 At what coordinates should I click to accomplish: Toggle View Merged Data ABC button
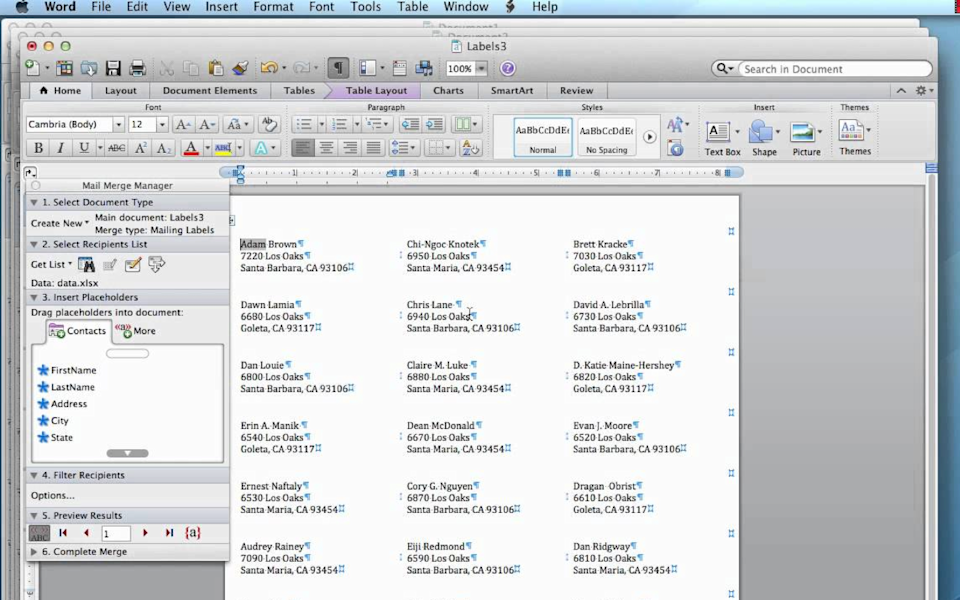(39, 533)
